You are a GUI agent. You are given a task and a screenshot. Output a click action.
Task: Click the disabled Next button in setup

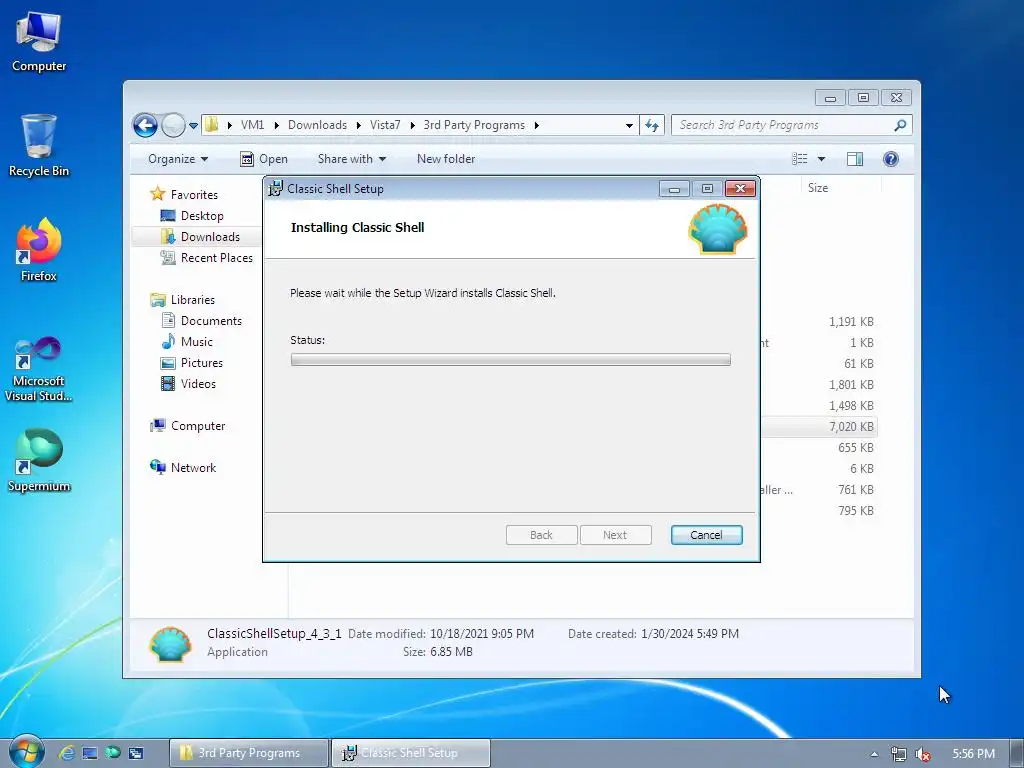tap(615, 535)
